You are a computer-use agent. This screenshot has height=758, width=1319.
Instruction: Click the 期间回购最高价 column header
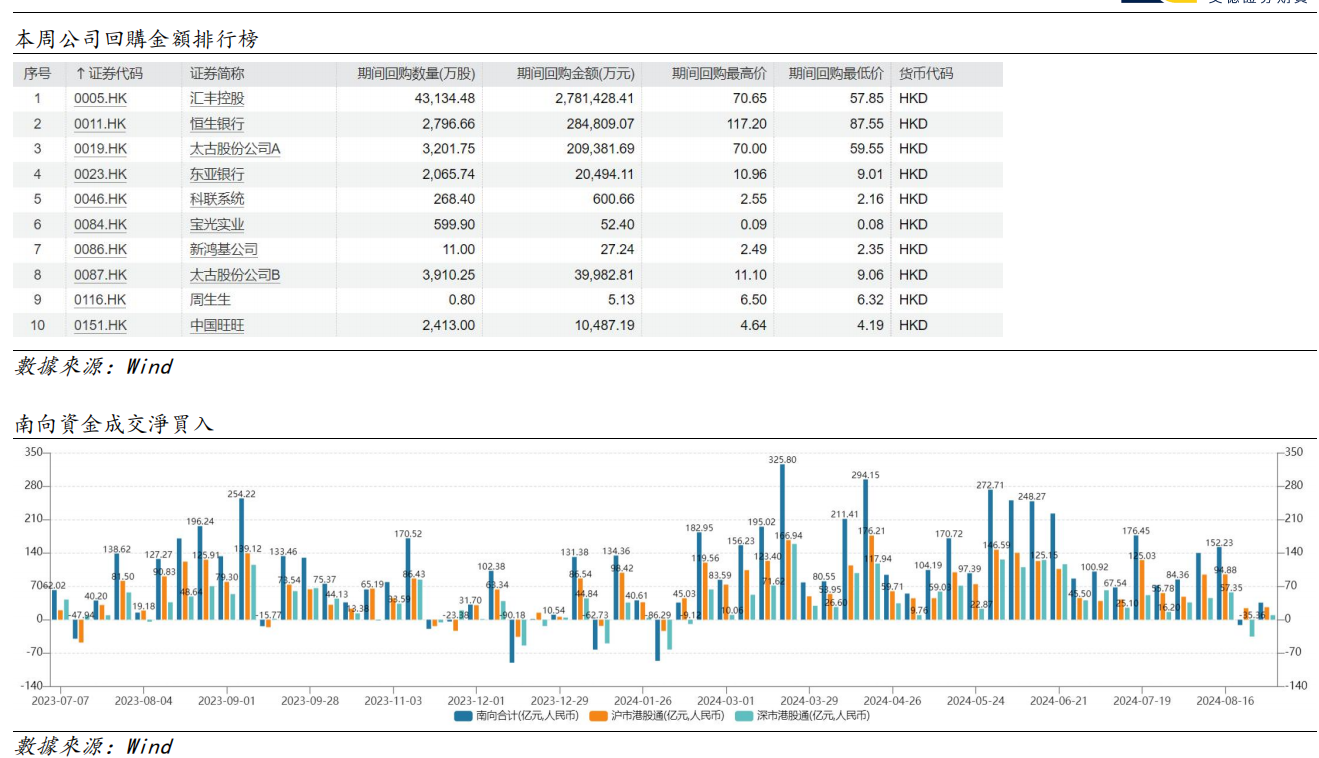[x=719, y=74]
